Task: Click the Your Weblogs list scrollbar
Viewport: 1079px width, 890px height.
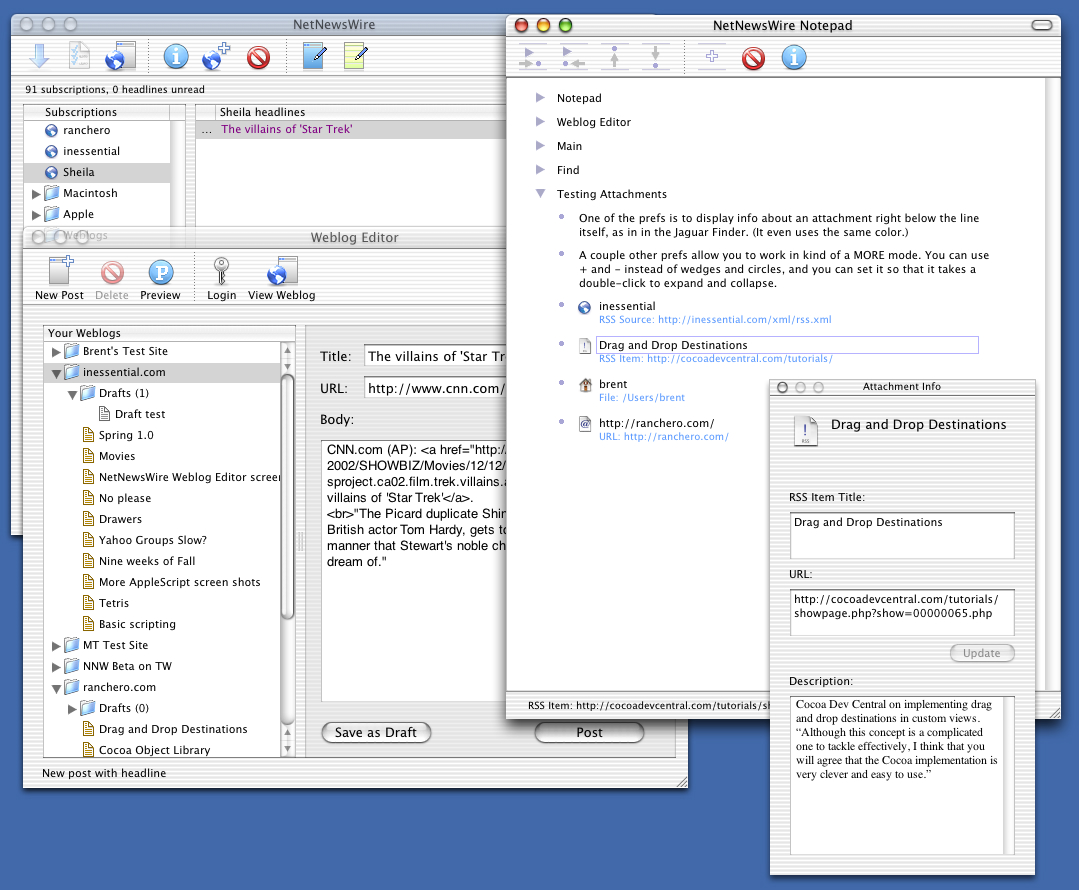Action: tap(288, 500)
